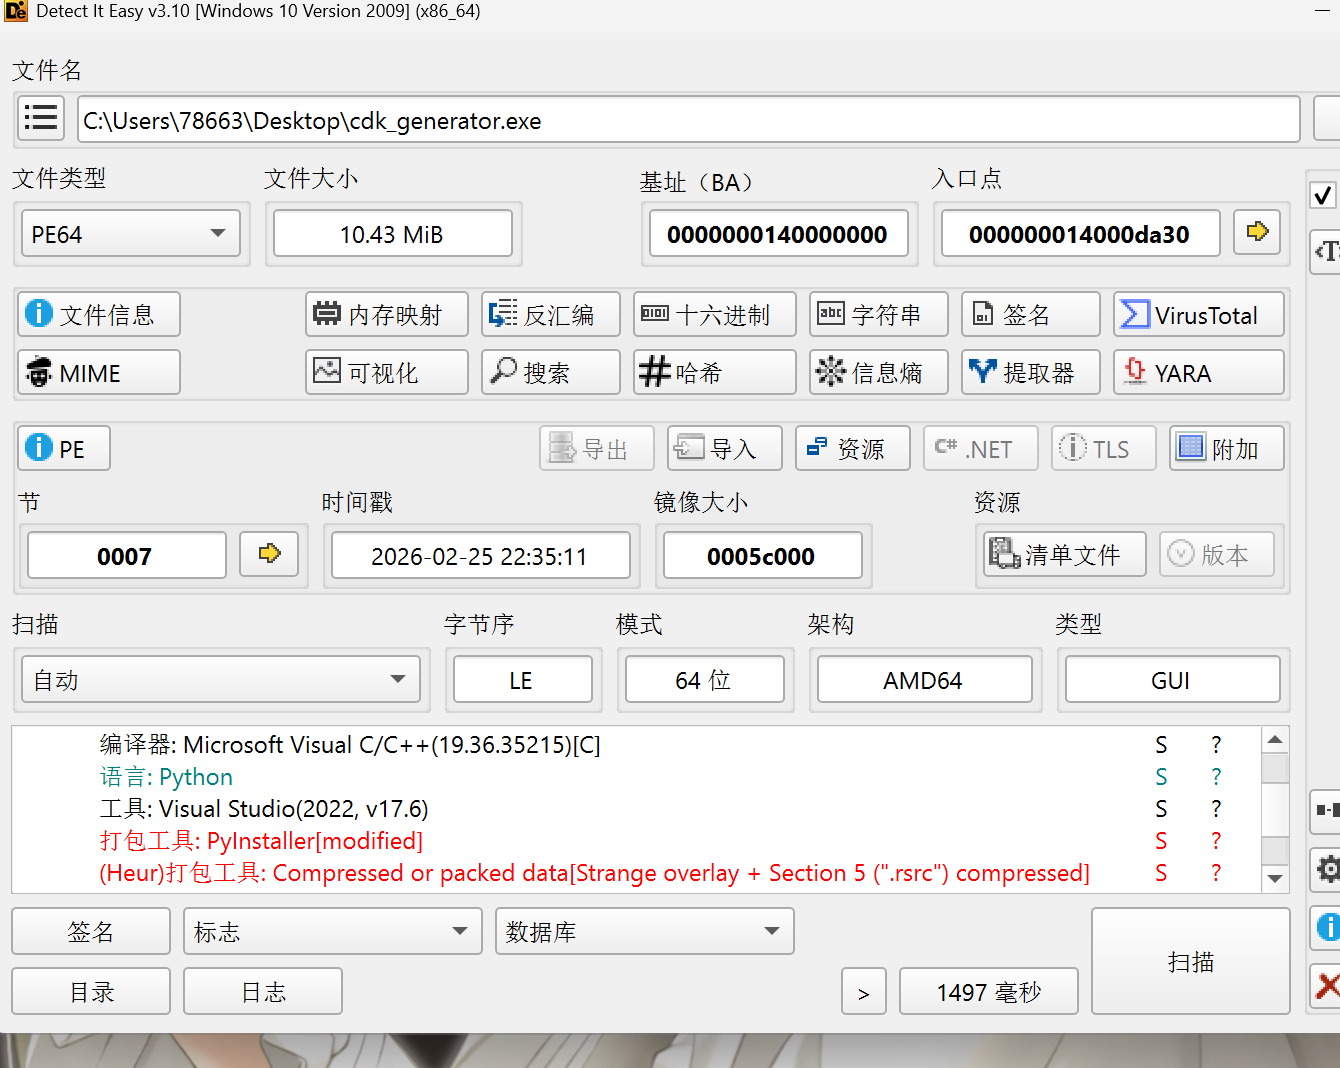Viewport: 1340px width, 1068px height.
Task: Click the S link on the compiler row
Action: point(1161,745)
